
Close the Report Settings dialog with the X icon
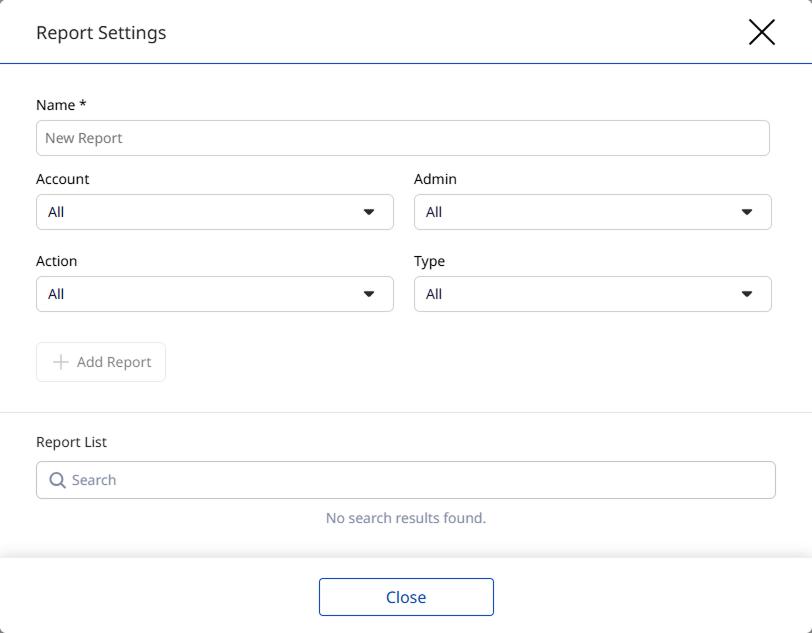click(x=762, y=32)
